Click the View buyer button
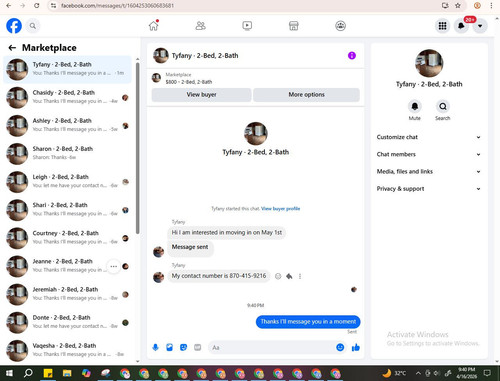The height and width of the screenshot is (381, 500). coord(201,95)
